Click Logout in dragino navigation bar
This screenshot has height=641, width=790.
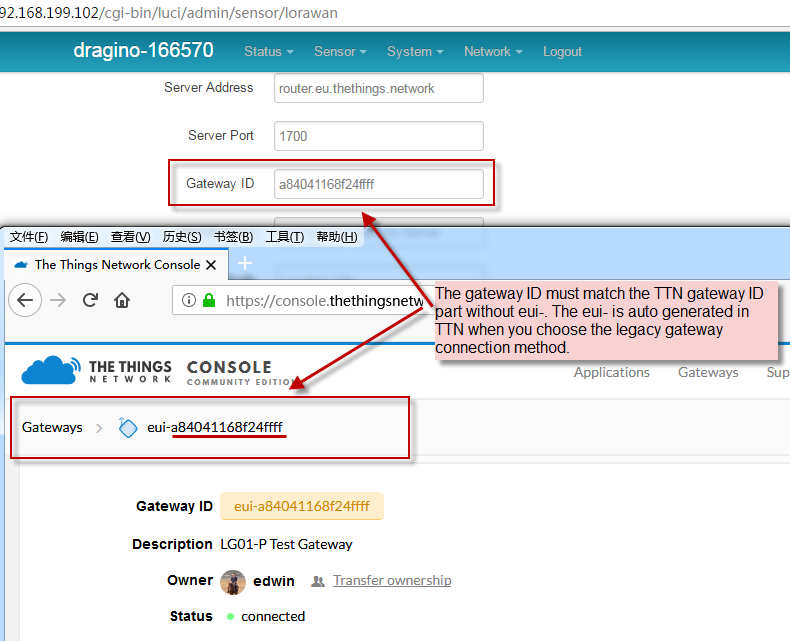coord(562,51)
